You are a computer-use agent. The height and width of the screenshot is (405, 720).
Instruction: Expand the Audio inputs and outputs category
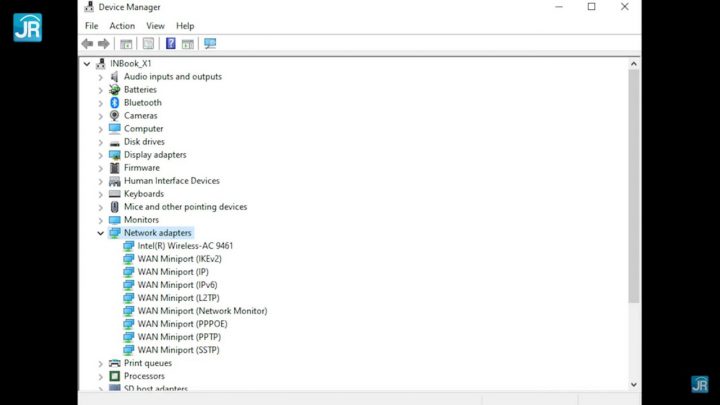coord(101,77)
